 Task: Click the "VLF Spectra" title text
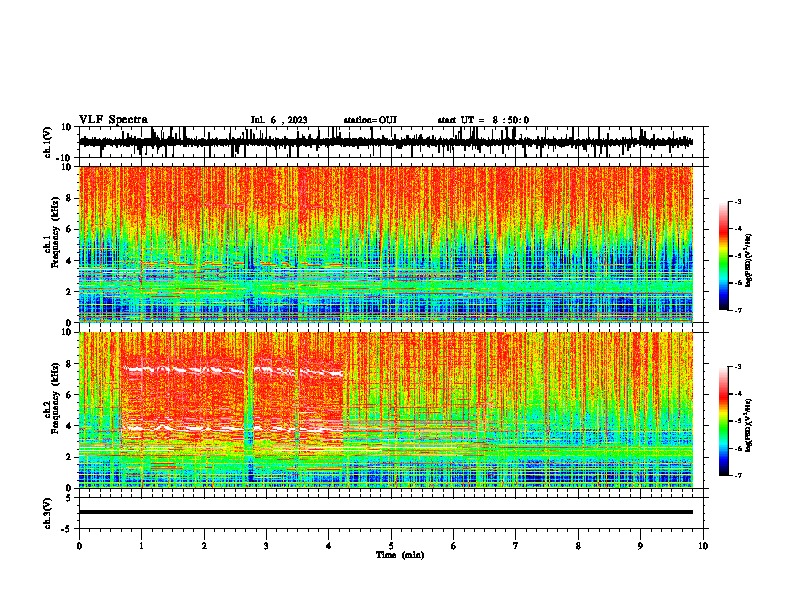click(113, 120)
